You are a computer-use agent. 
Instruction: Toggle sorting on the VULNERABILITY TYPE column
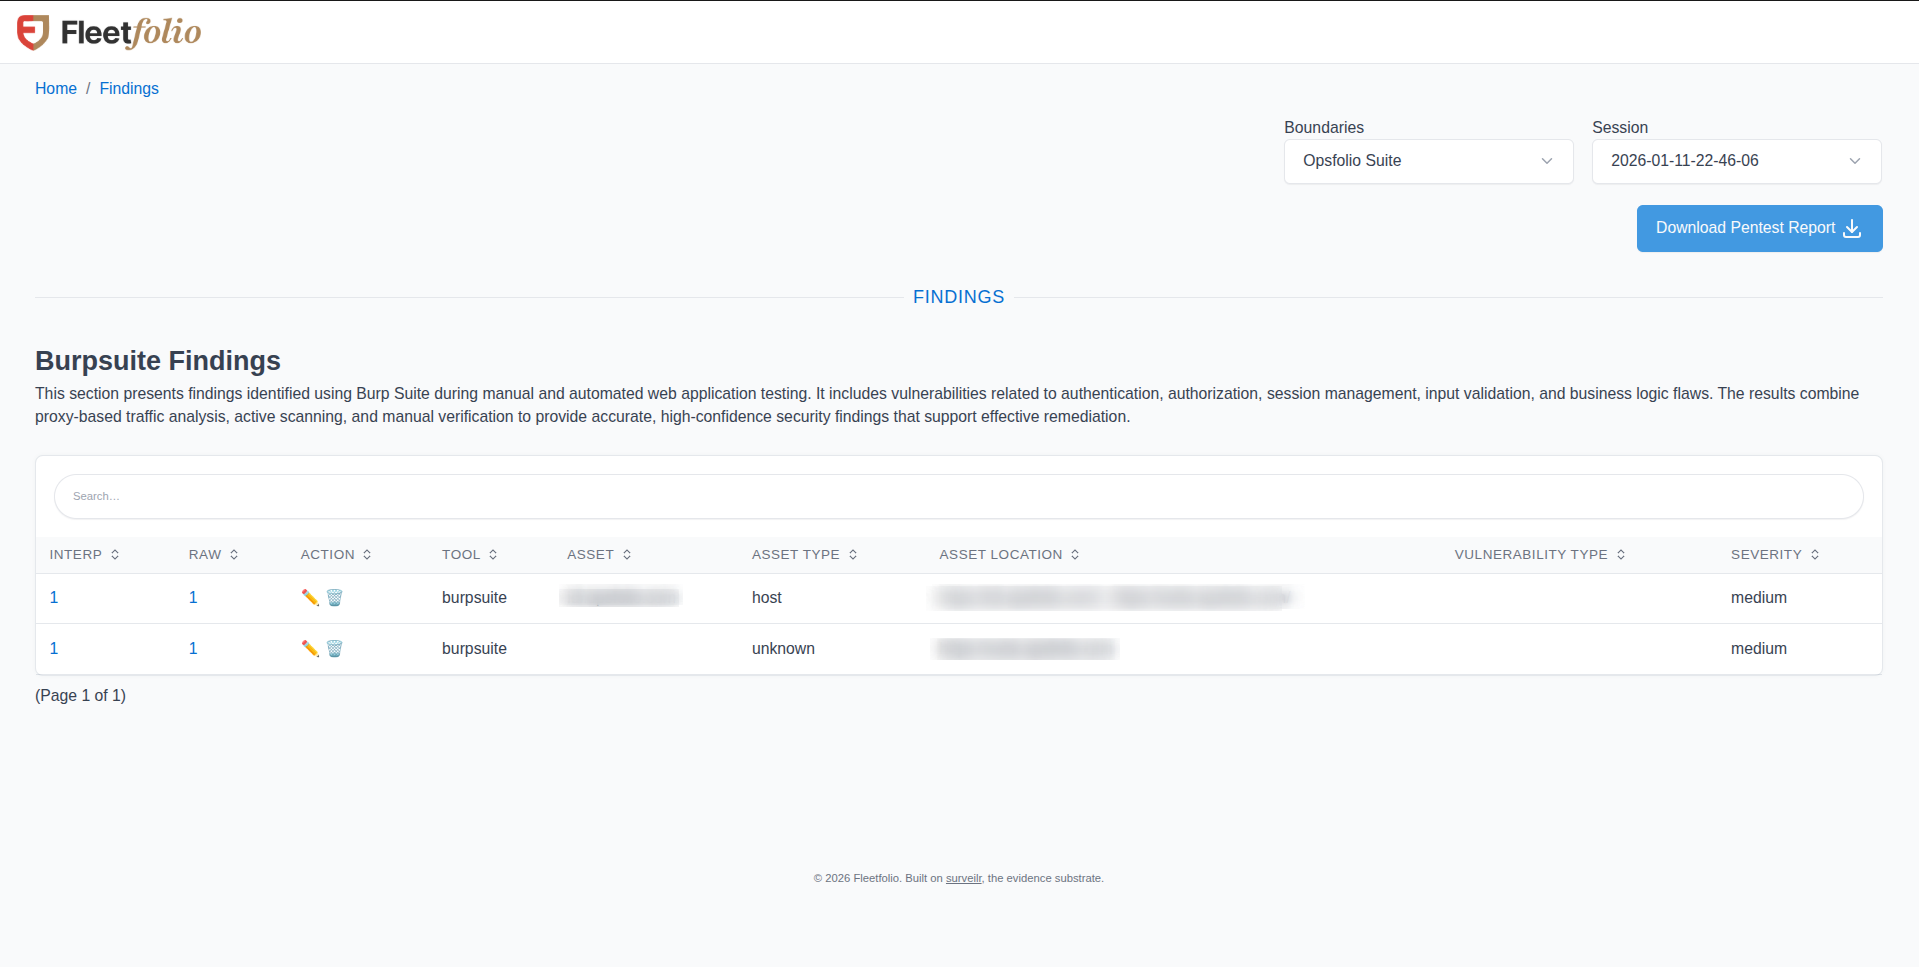(1622, 554)
